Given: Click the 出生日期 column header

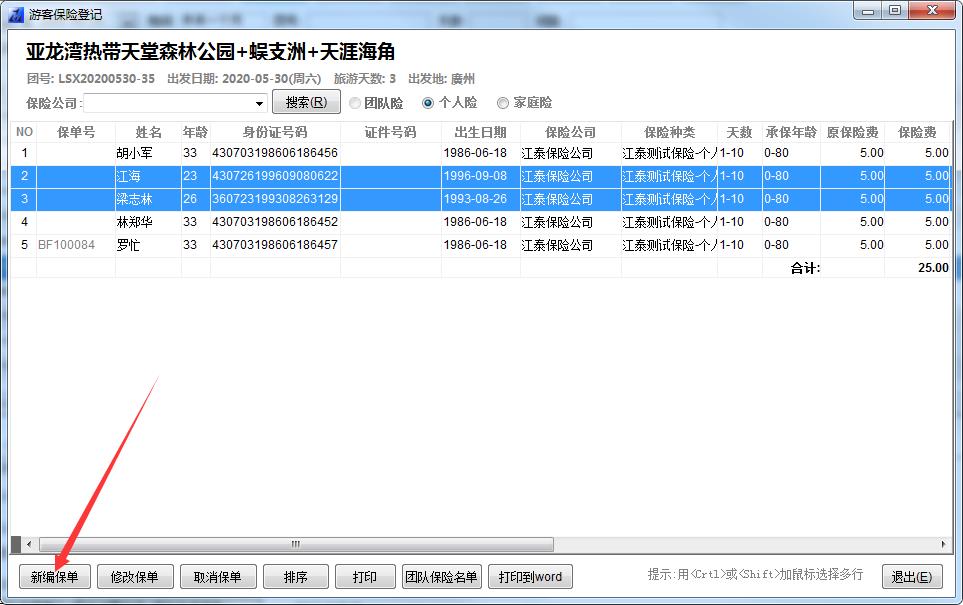Looking at the screenshot, I should point(480,132).
